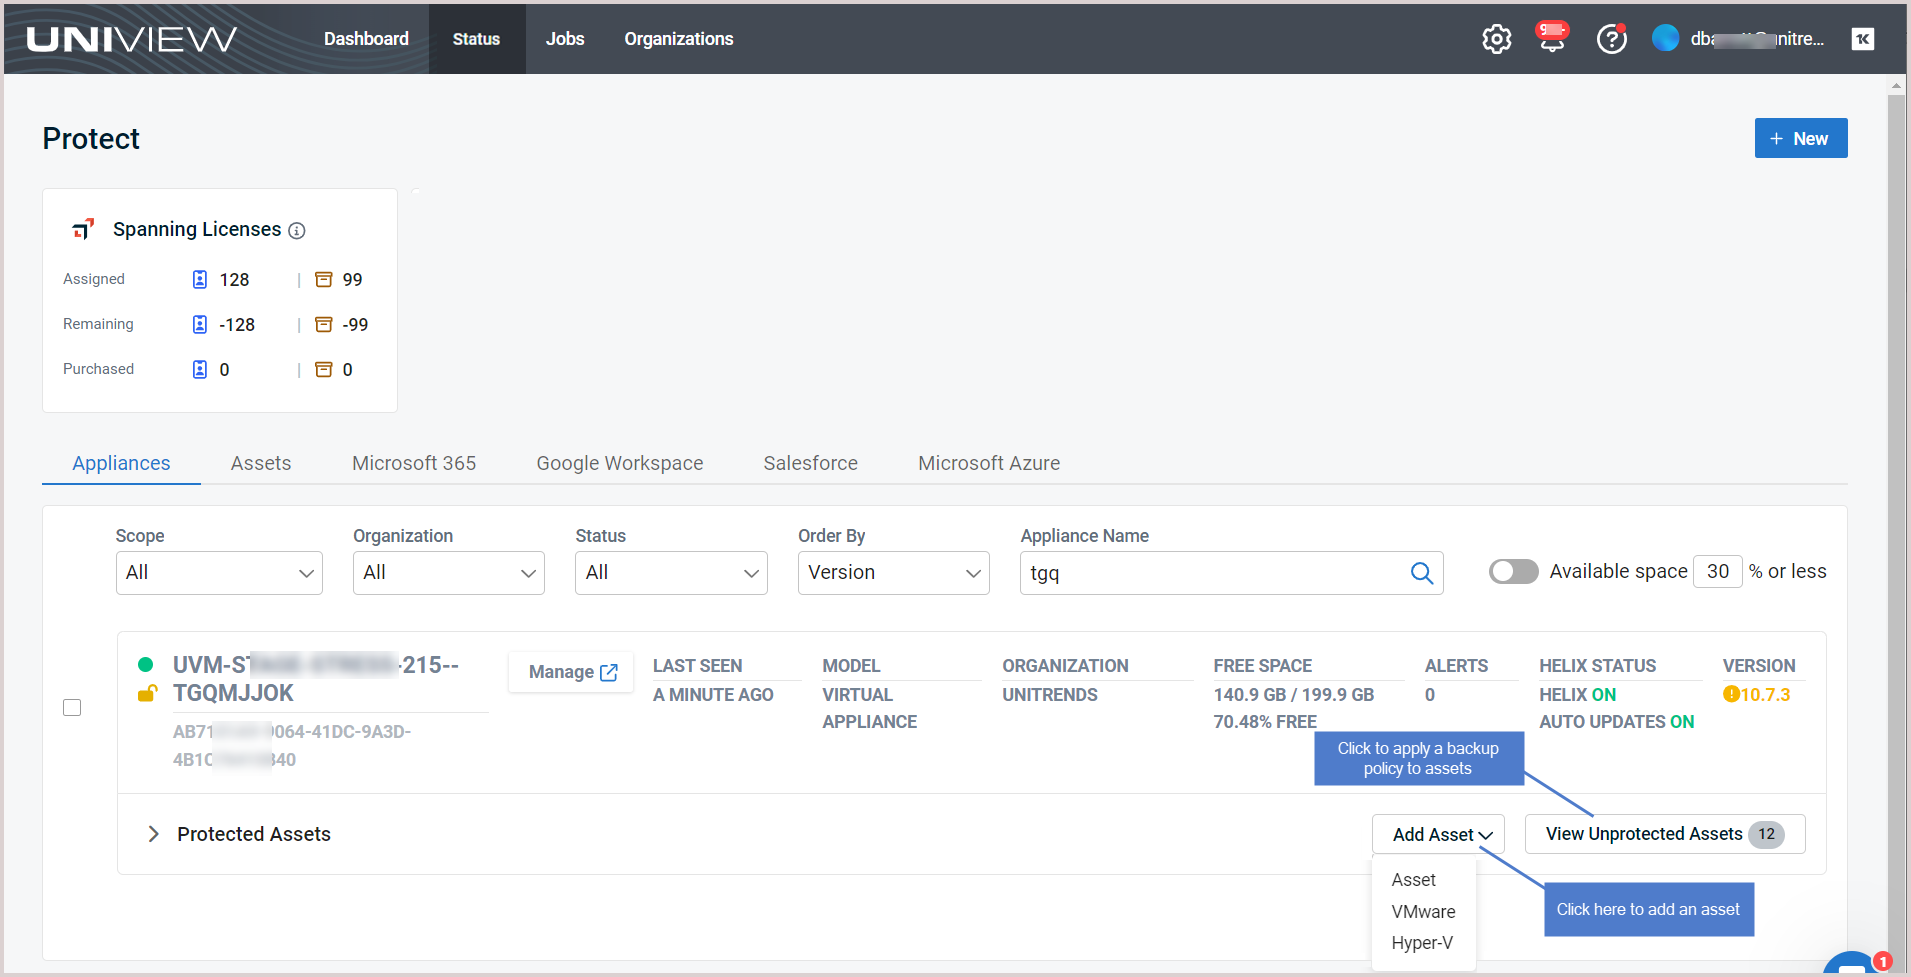Open the Add Asset dropdown button
Screen dimensions: 1911x977
point(1438,834)
